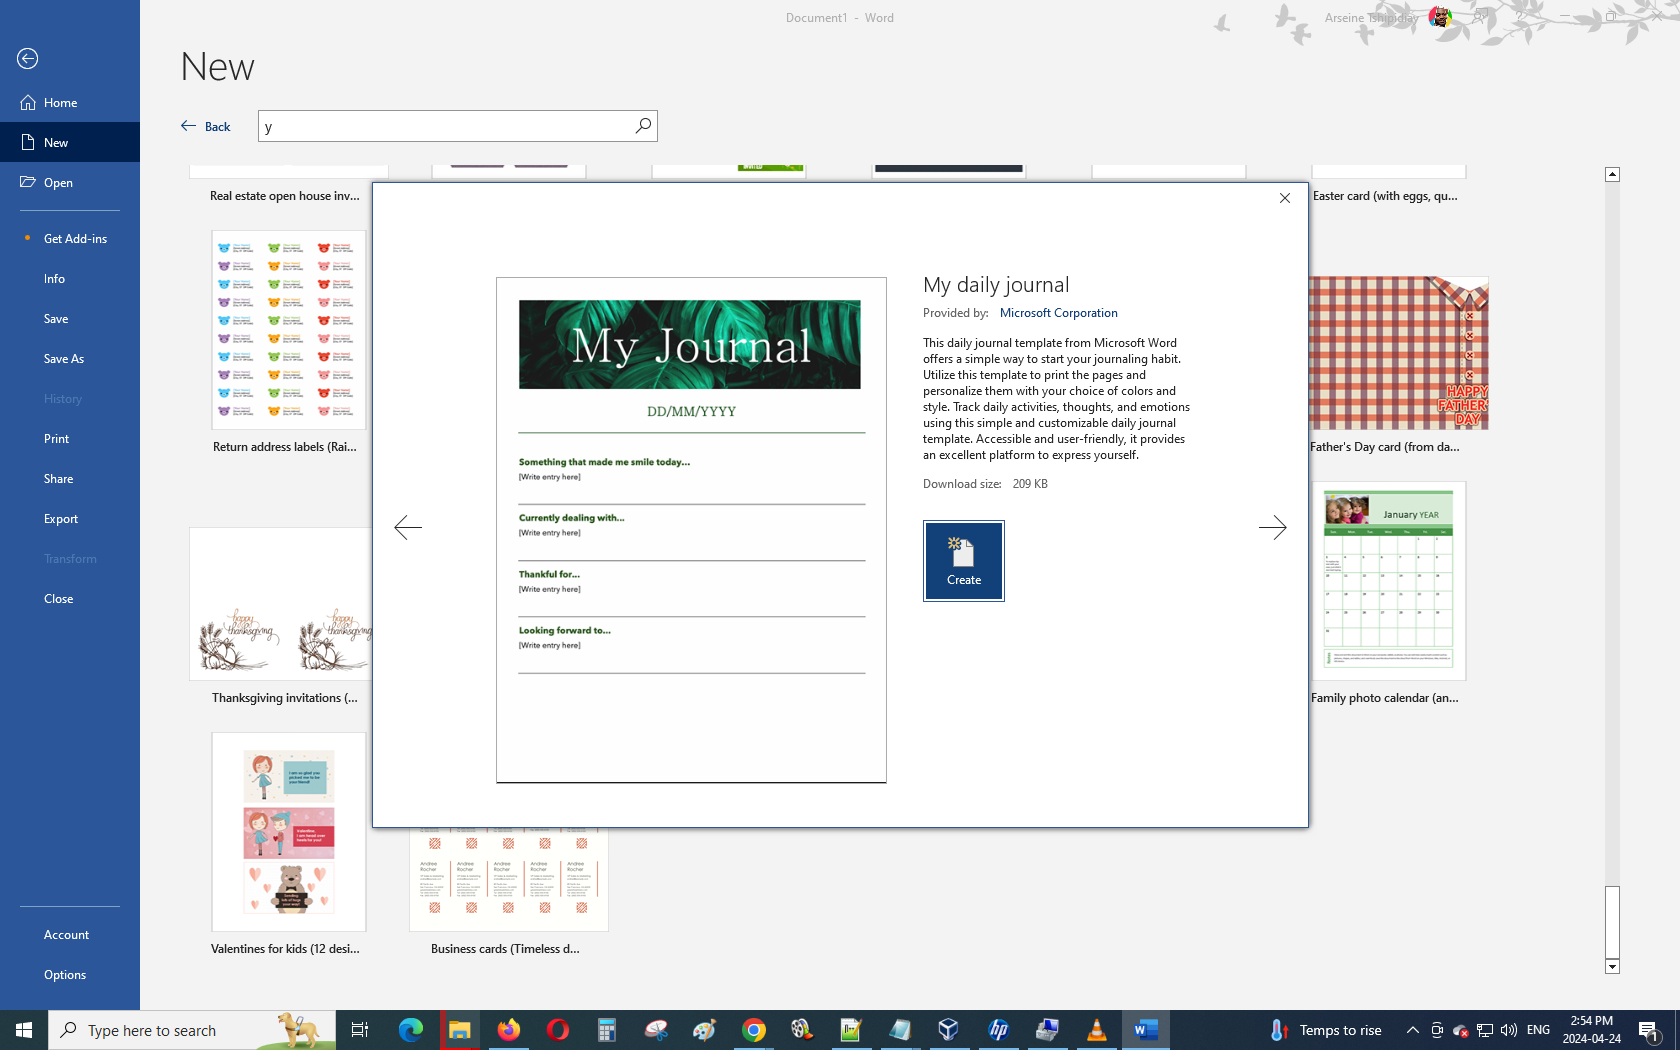1680x1050 pixels.
Task: Open the Home menu item
Action: 60,103
